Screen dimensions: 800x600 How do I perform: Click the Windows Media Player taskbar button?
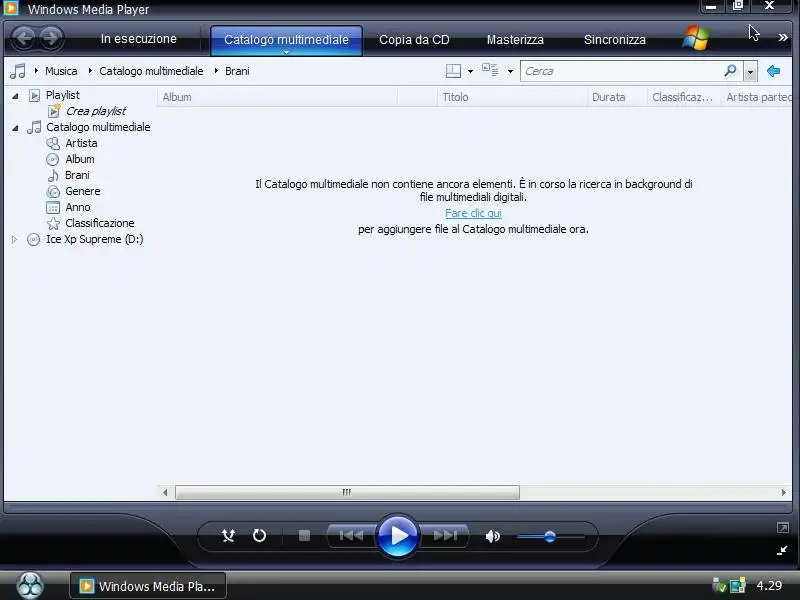[148, 586]
